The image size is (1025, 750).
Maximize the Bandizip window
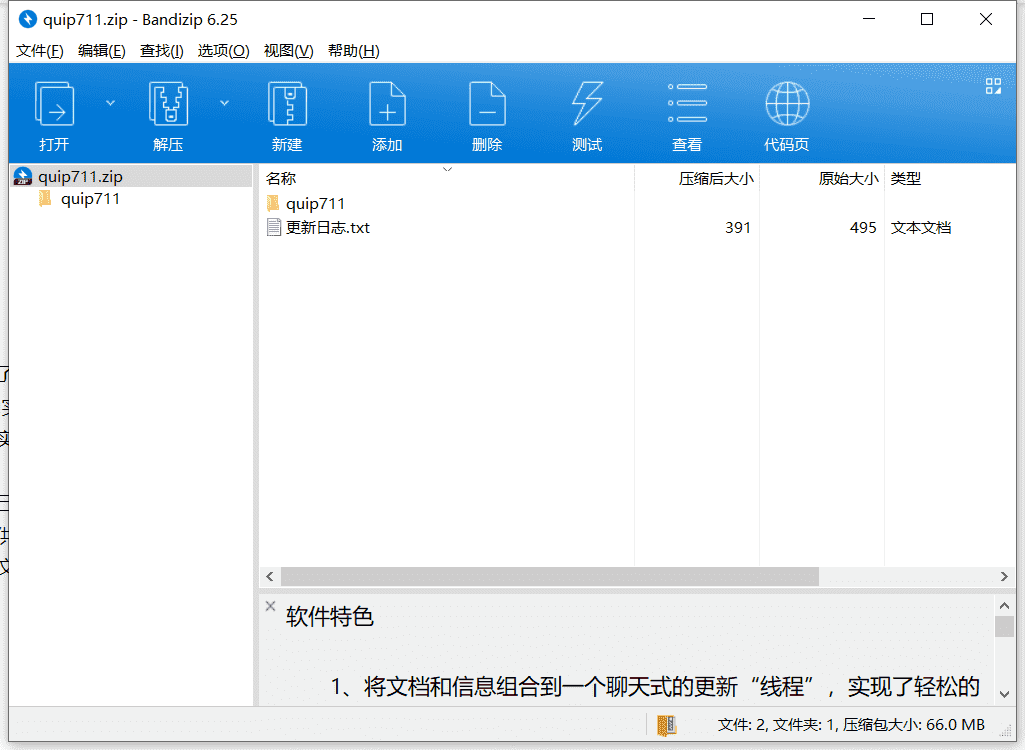point(927,20)
